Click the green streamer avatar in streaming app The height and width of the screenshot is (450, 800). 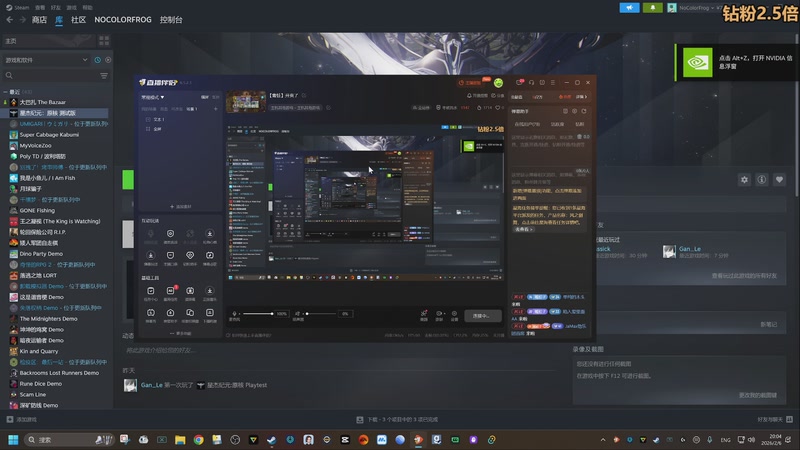498,83
